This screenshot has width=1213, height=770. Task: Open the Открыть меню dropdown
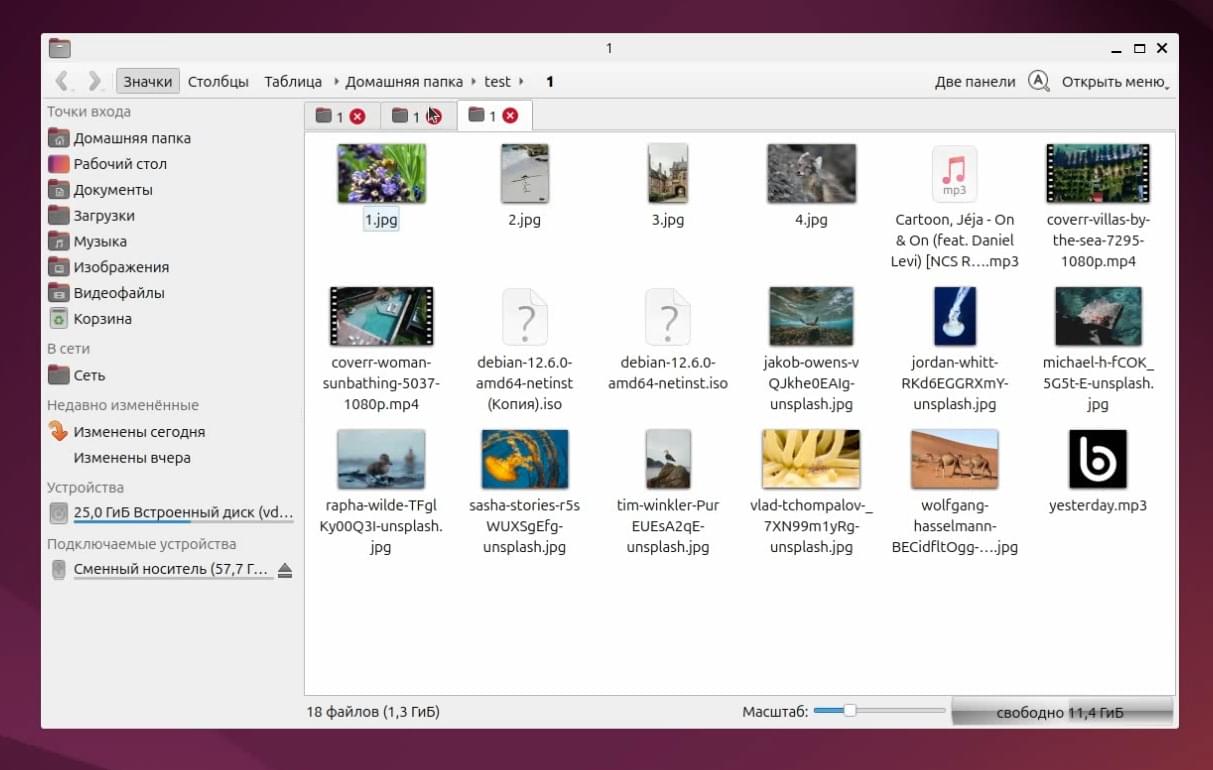1115,82
